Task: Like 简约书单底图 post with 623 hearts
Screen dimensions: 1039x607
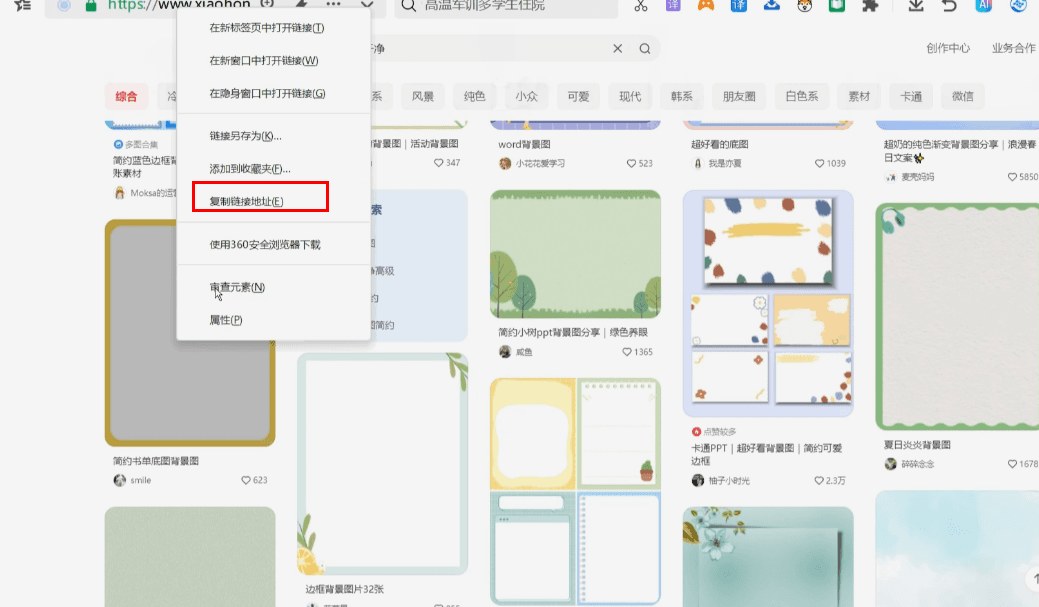Action: [x=246, y=480]
